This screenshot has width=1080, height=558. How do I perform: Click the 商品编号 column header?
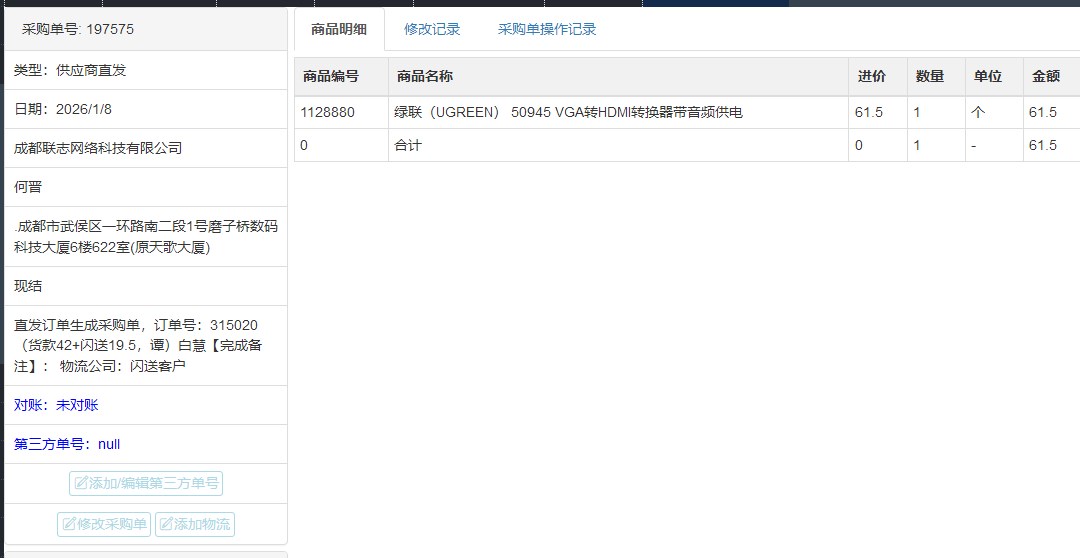coord(330,77)
